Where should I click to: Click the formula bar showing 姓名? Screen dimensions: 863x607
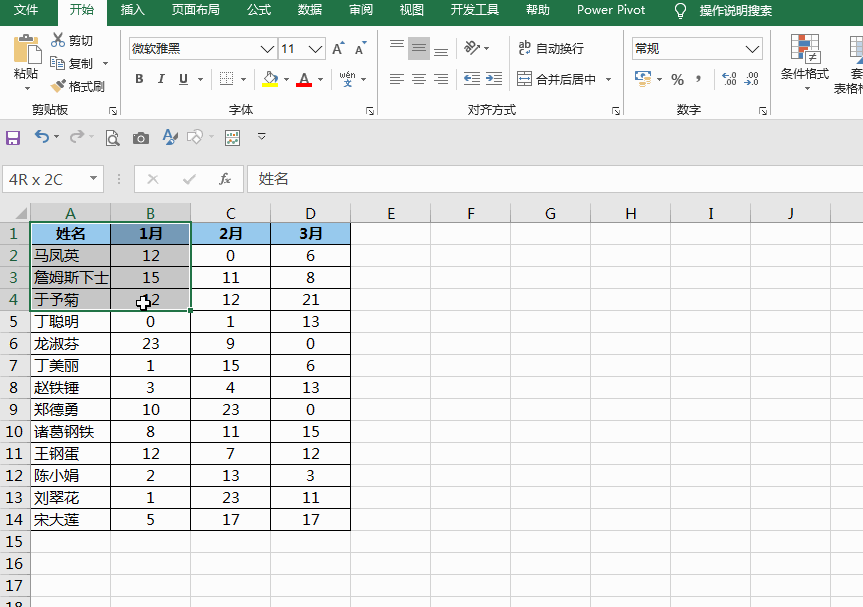click(555, 179)
